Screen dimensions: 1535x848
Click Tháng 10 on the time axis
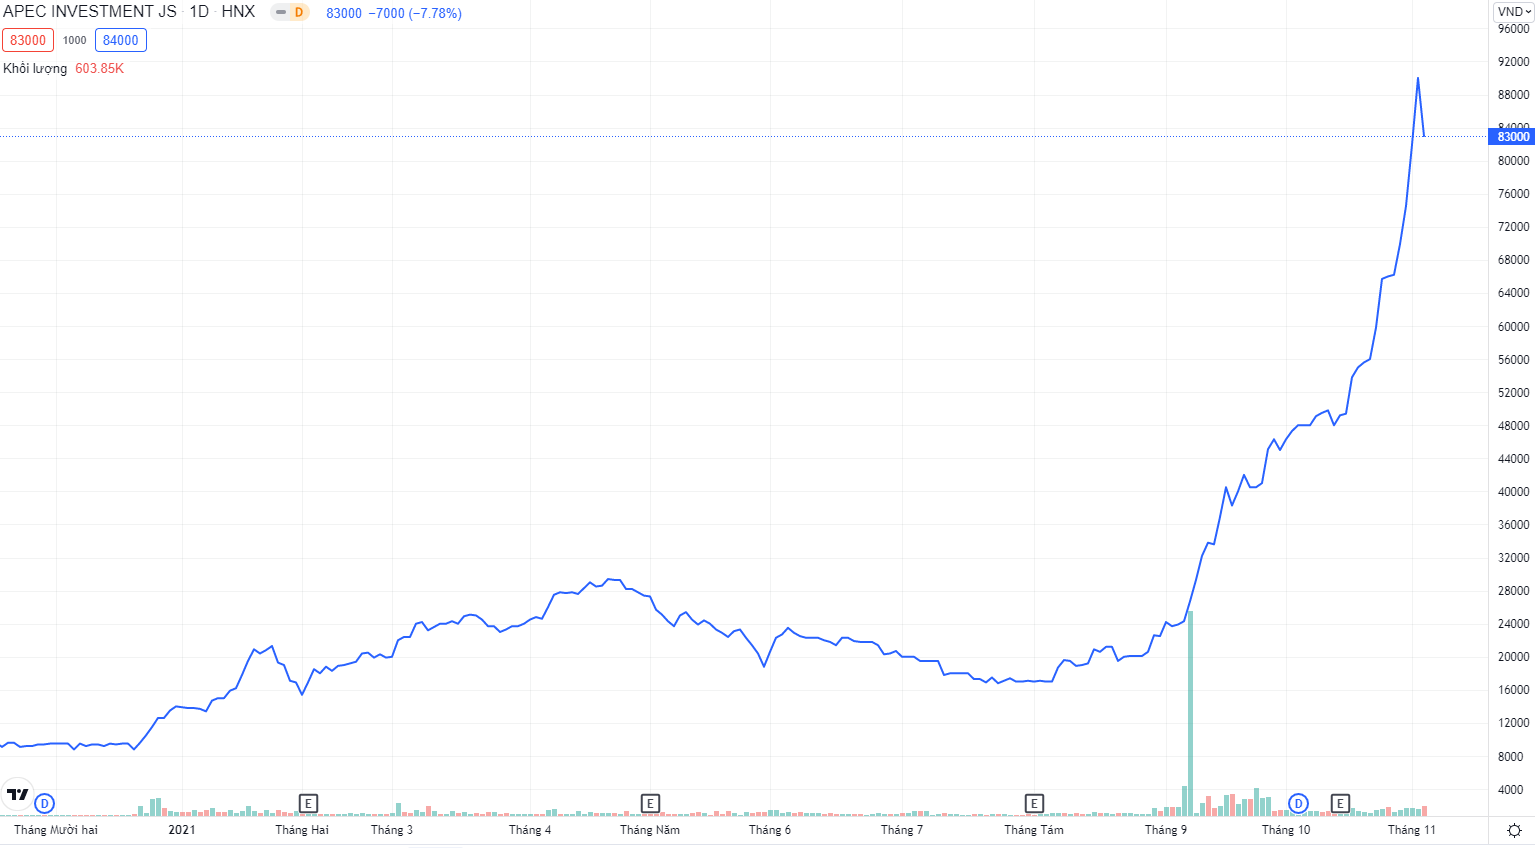(x=1286, y=830)
